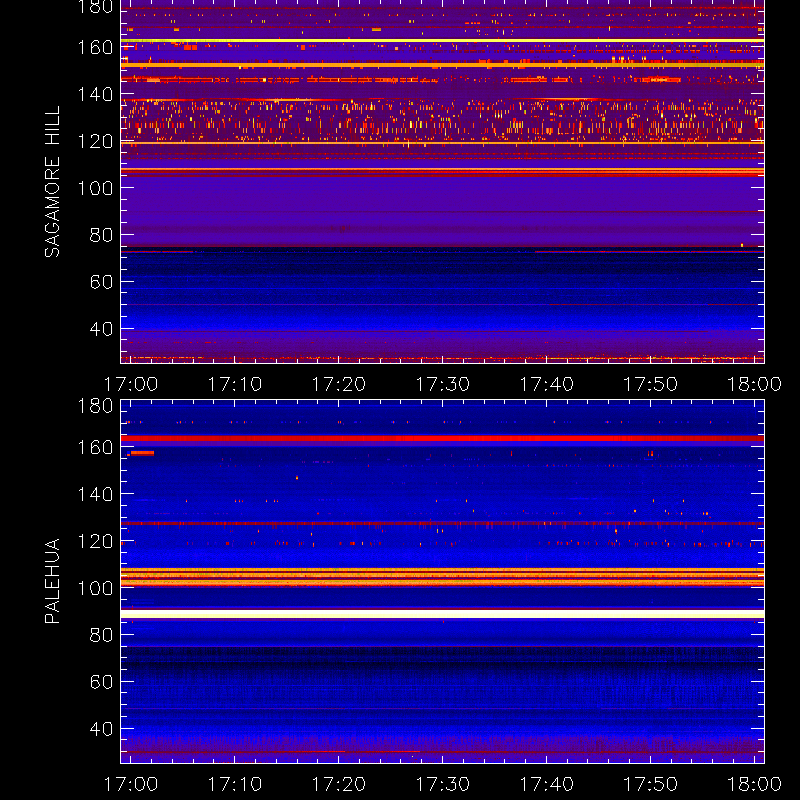
Task: Click 17:00 time label below Sagamore Hill plot
Action: pyautogui.click(x=131, y=384)
